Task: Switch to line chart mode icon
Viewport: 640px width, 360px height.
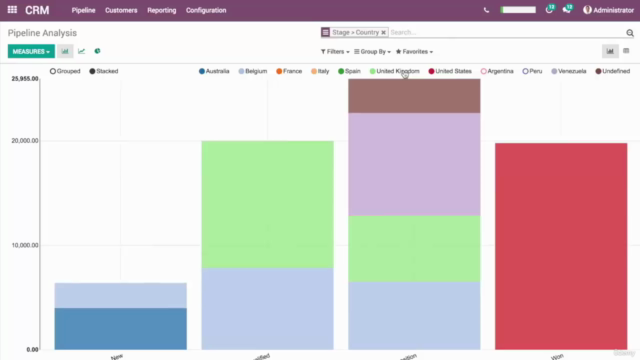Action: [82, 51]
